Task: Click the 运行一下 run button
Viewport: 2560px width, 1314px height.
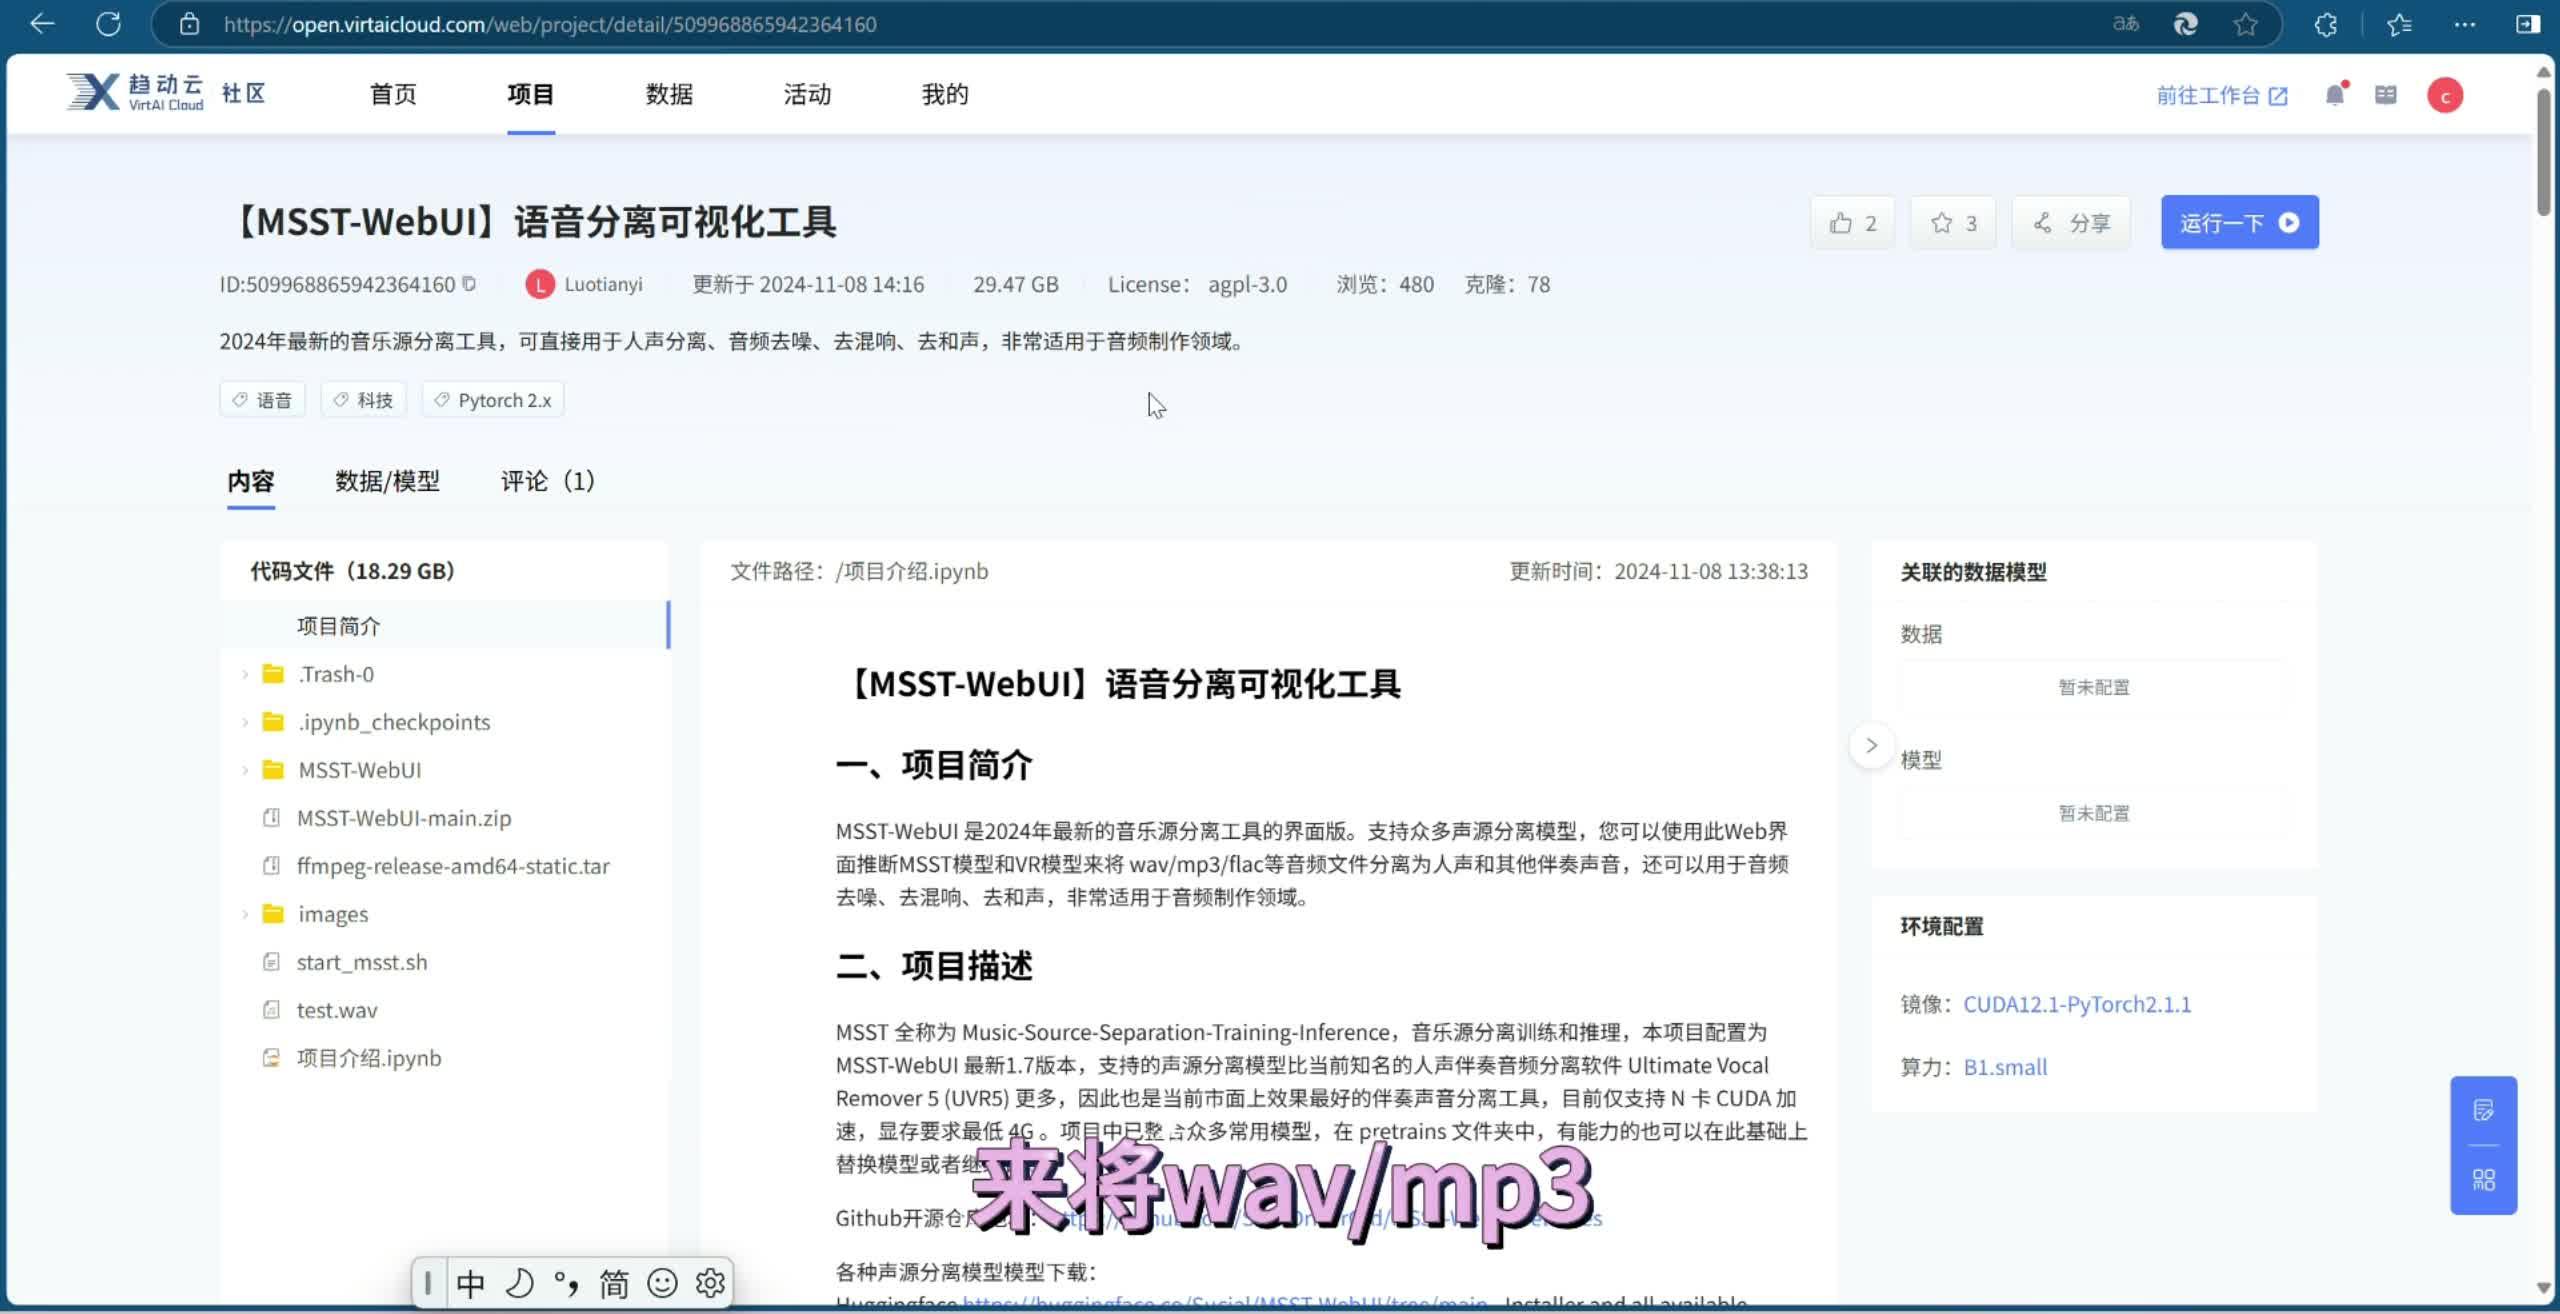Action: (2240, 222)
